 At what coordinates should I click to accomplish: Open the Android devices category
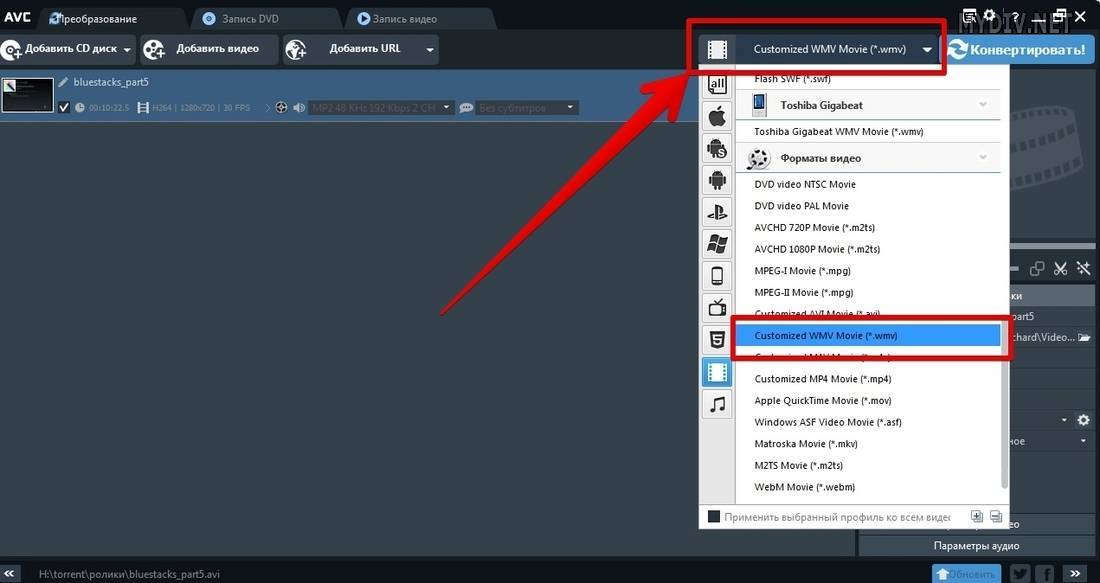click(716, 180)
